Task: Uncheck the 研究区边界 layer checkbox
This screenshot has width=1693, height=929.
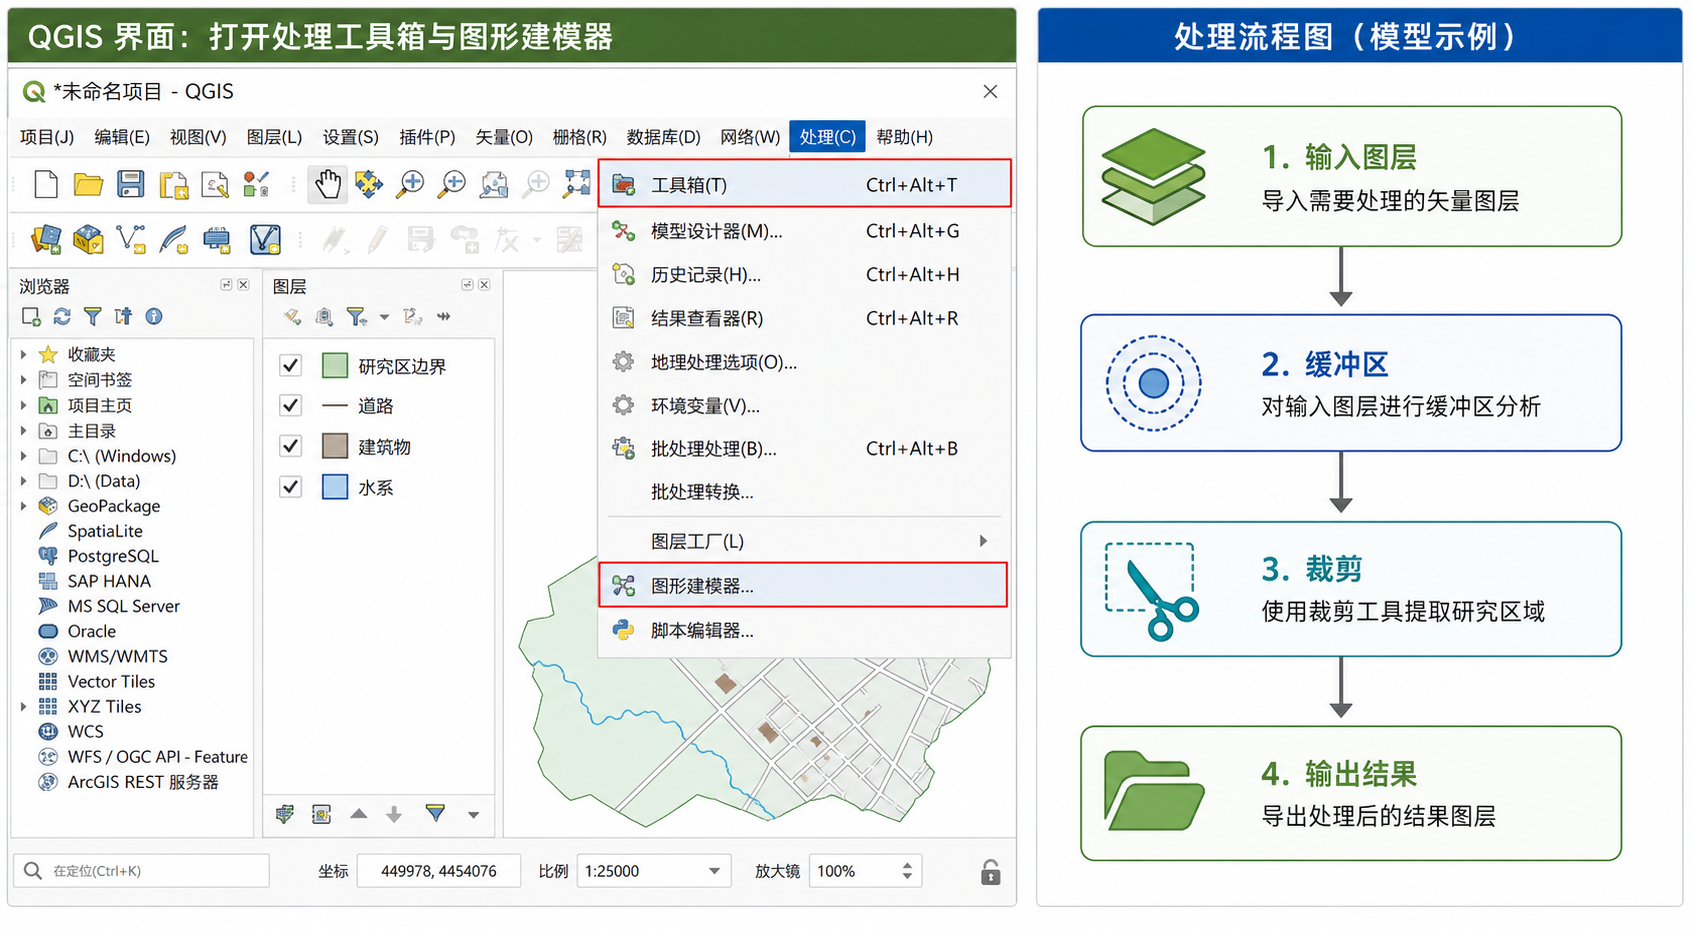Action: click(291, 366)
